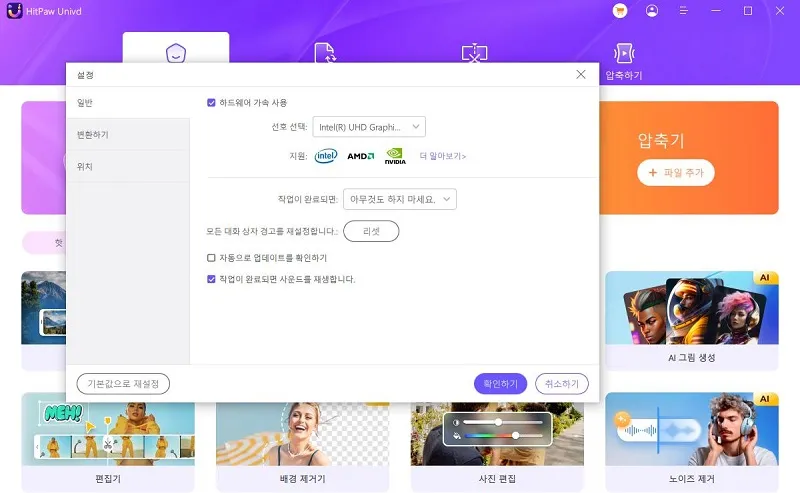The width and height of the screenshot is (800, 493).
Task: Click the NVIDIA logo icon
Action: [x=395, y=156]
